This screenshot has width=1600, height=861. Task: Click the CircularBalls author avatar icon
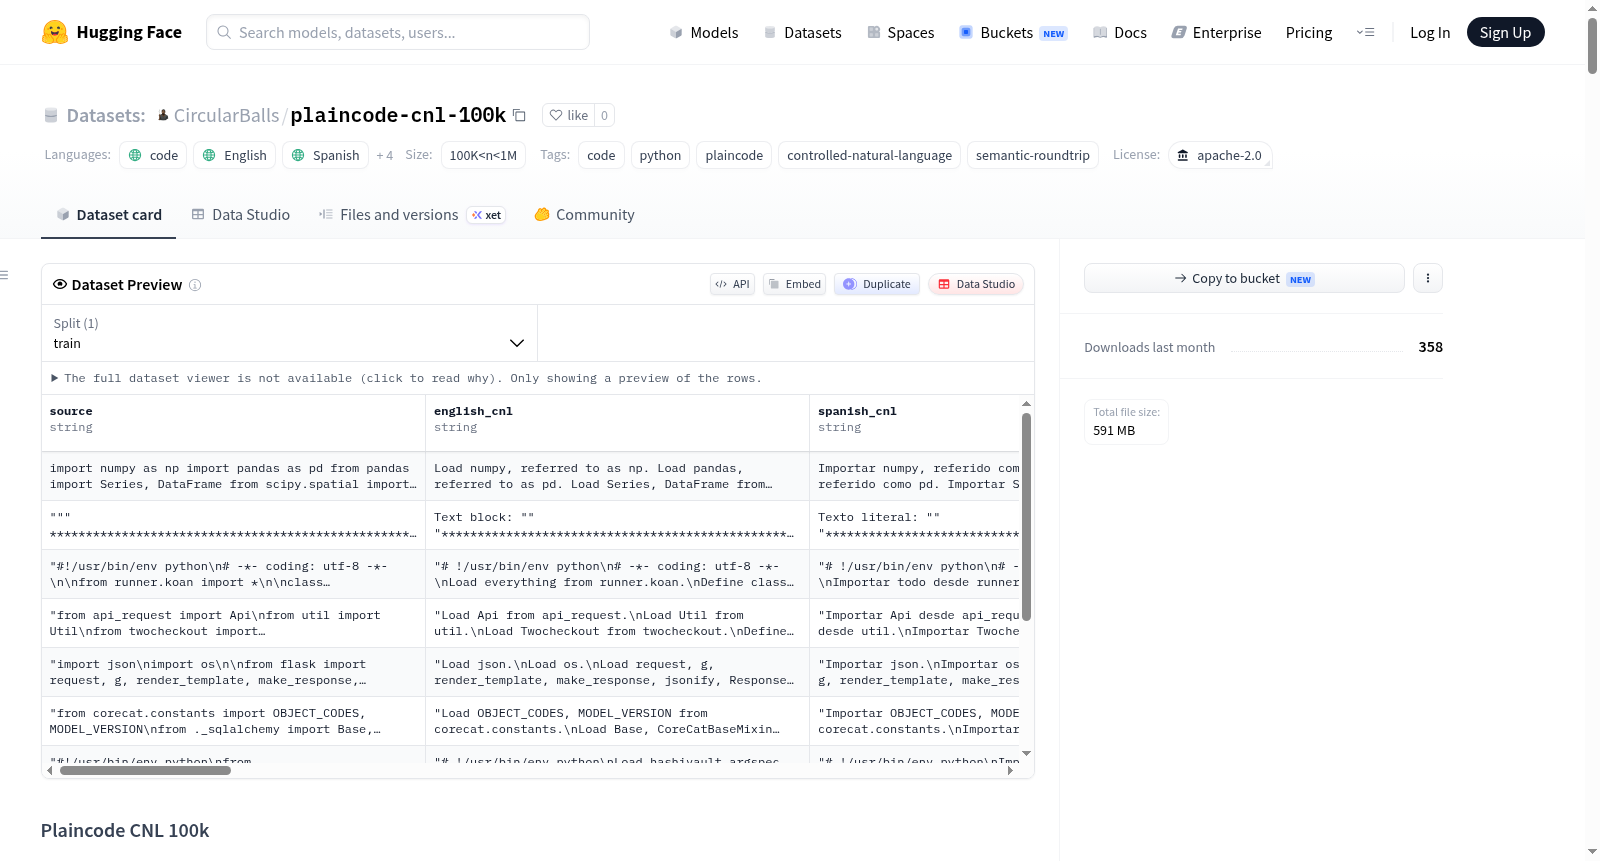coord(163,115)
